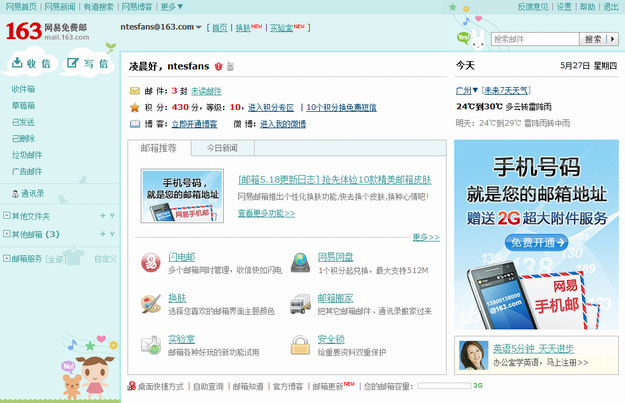Image resolution: width=625 pixels, height=403 pixels.
Task: Click the plus icon beside 其他文件夹
Action: click(102, 216)
